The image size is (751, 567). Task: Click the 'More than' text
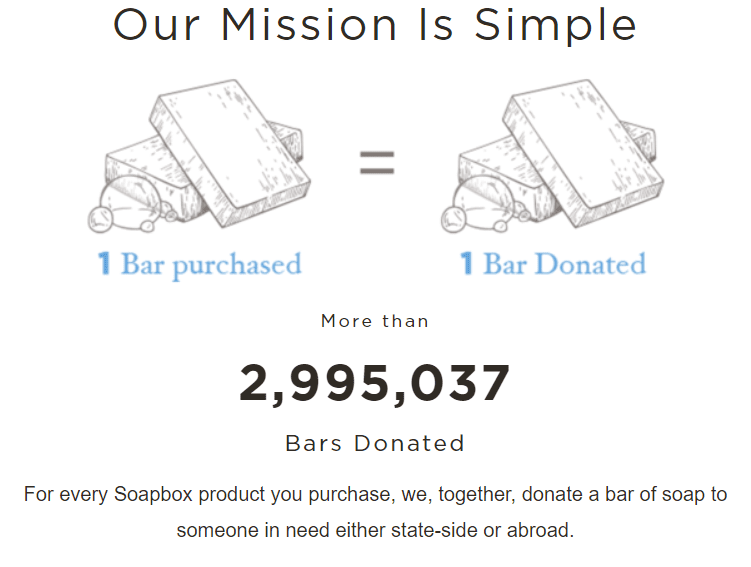point(375,321)
